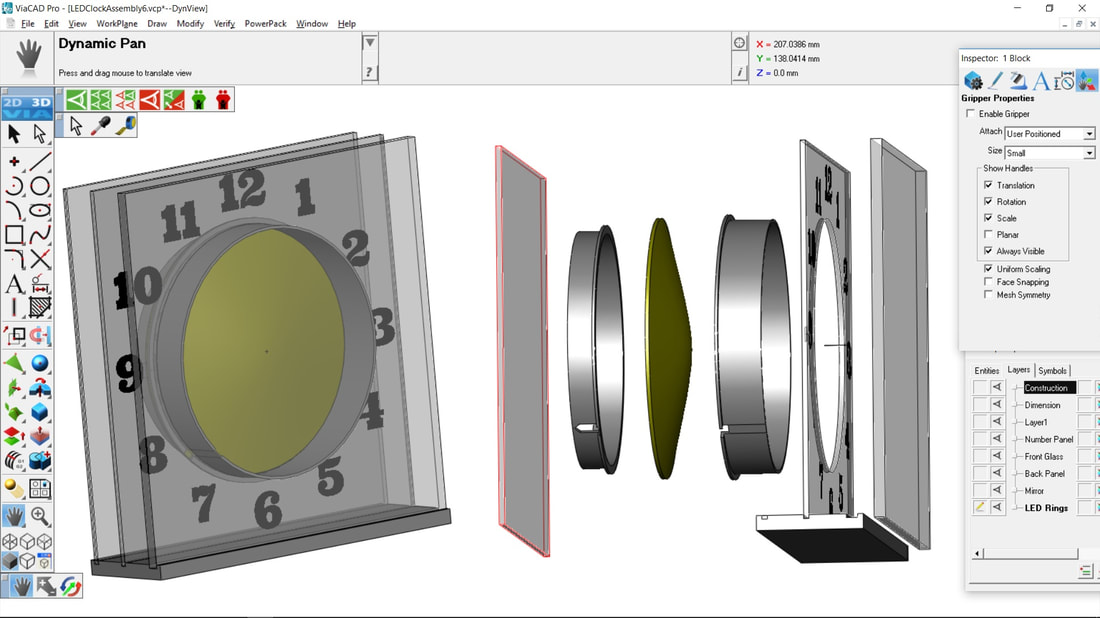Check the Face Snapping option
This screenshot has width=1100, height=618.
[x=988, y=282]
